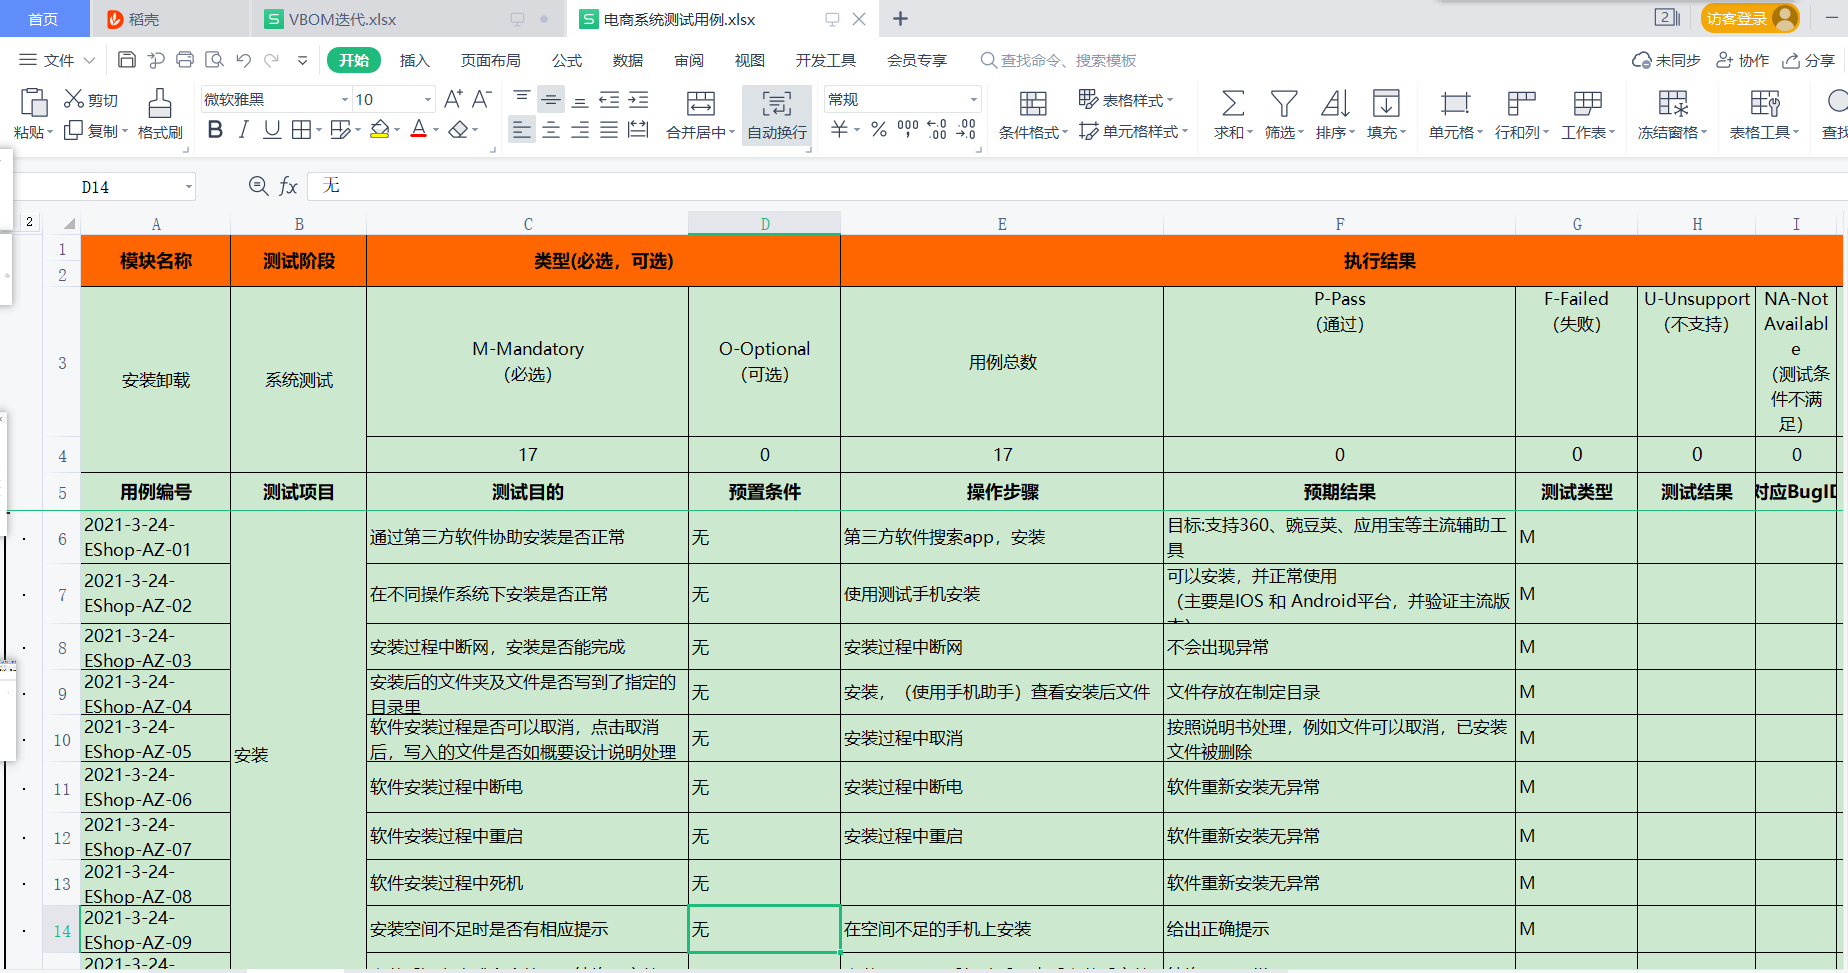The width and height of the screenshot is (1848, 973).
Task: Click the Freeze Panes (冻结窗格) icon
Action: pyautogui.click(x=1673, y=103)
